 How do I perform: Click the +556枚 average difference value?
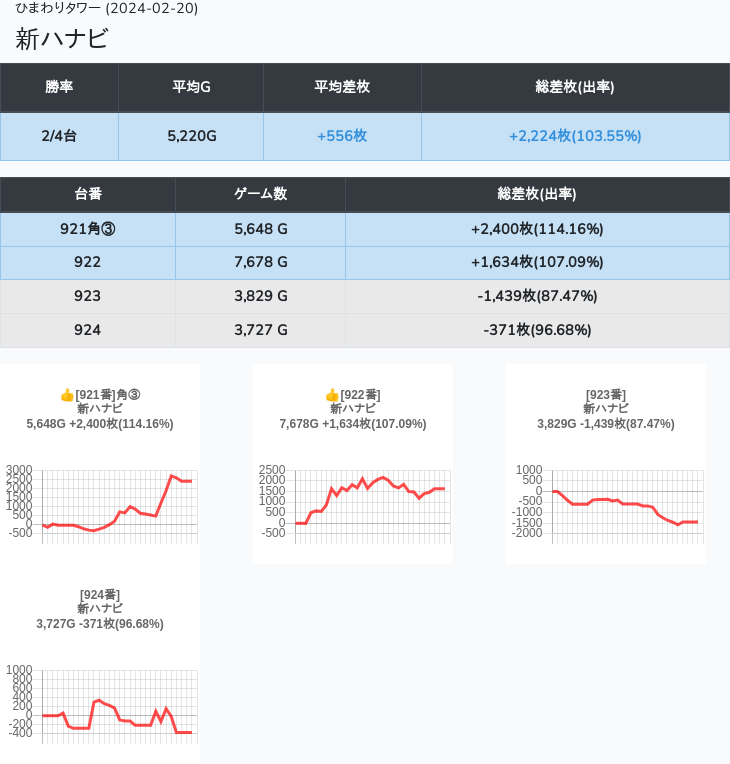click(x=342, y=136)
